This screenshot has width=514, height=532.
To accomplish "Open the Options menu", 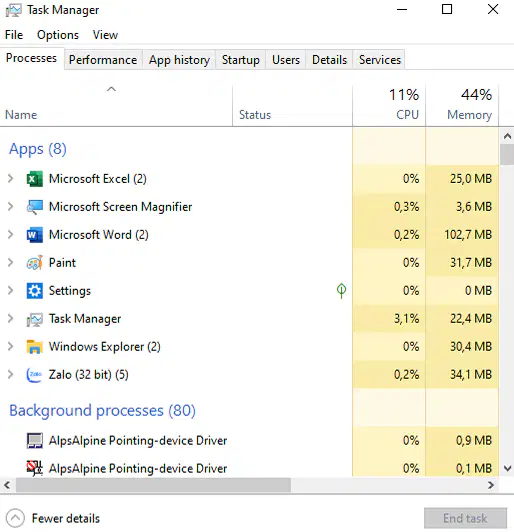I will click(58, 35).
